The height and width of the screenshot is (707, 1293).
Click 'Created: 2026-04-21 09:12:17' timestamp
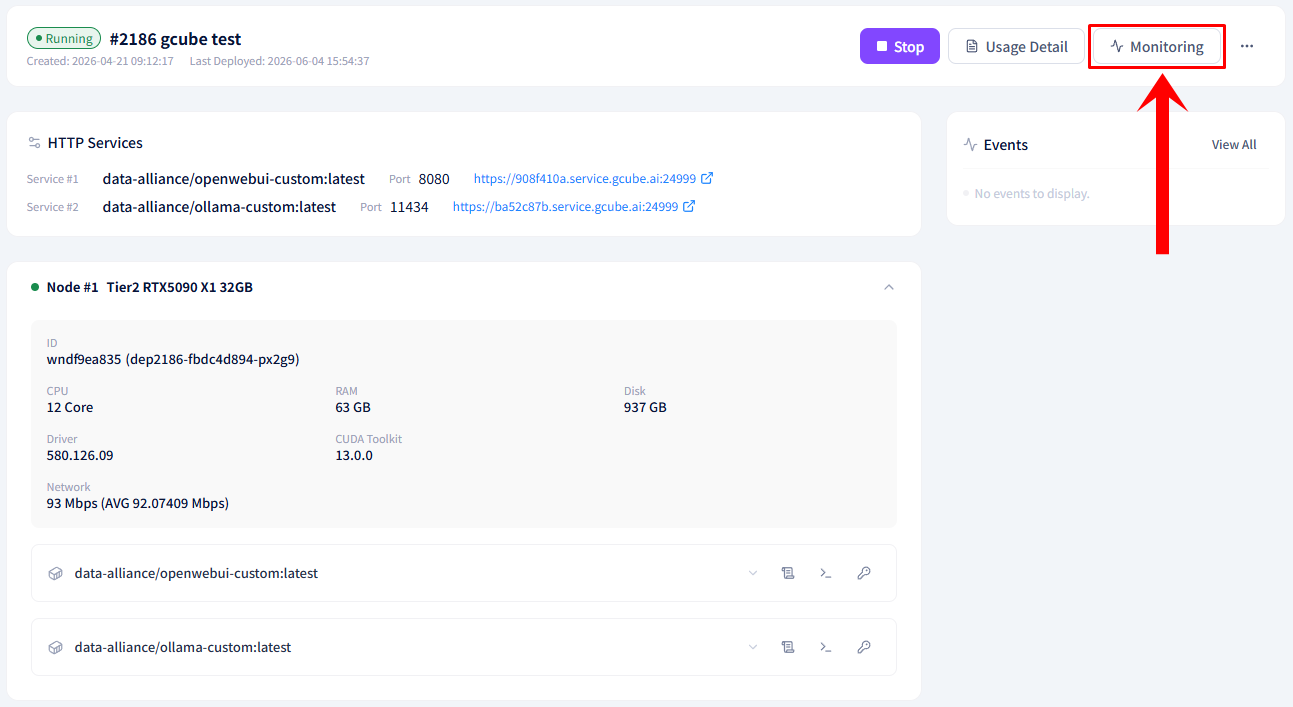pyautogui.click(x=101, y=61)
